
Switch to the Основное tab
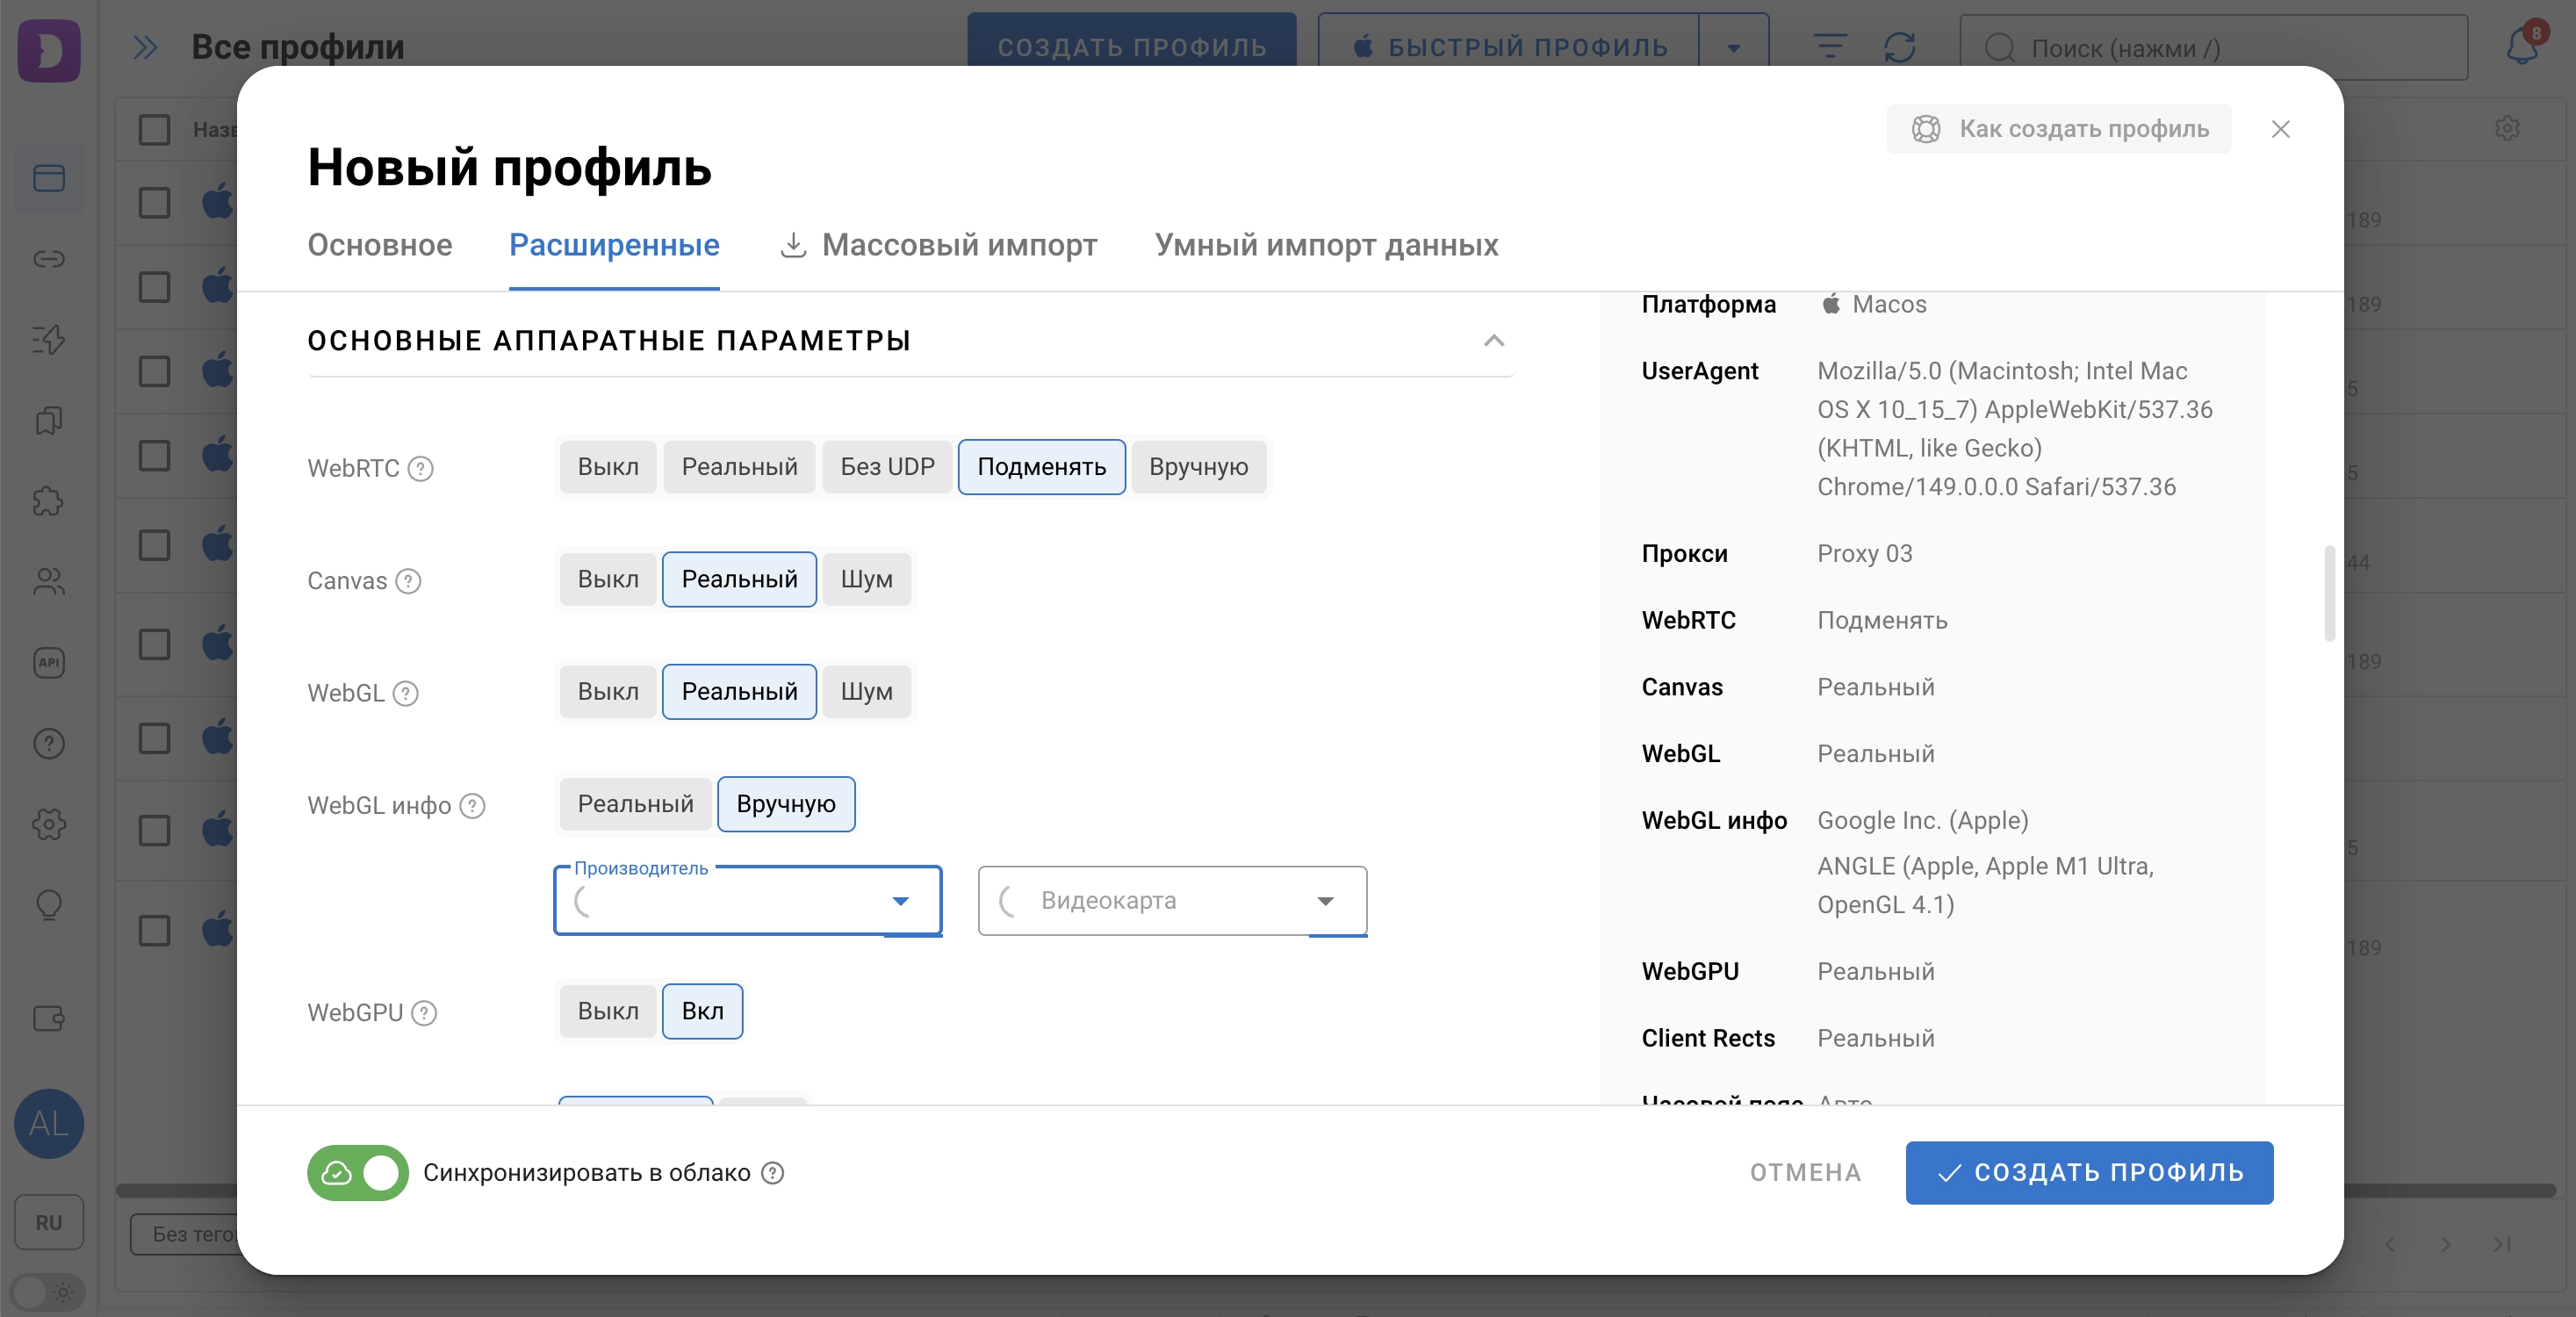(x=380, y=245)
